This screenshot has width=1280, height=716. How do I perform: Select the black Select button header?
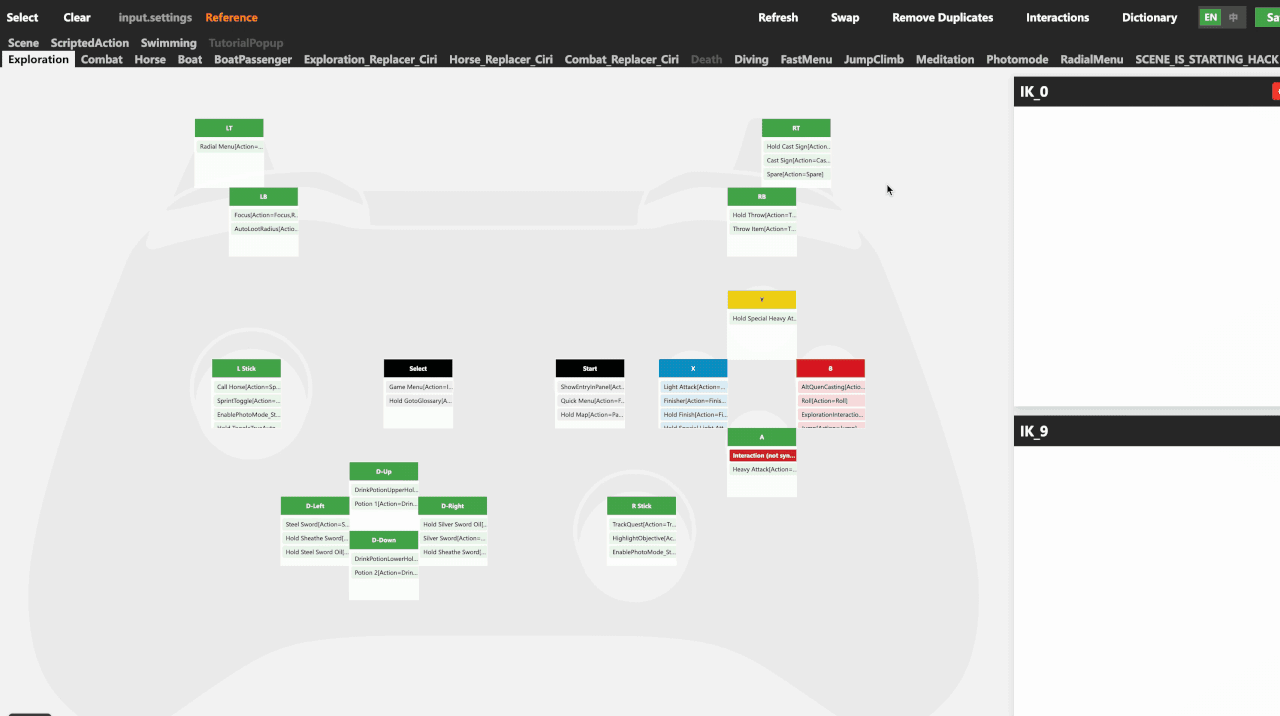pos(418,368)
